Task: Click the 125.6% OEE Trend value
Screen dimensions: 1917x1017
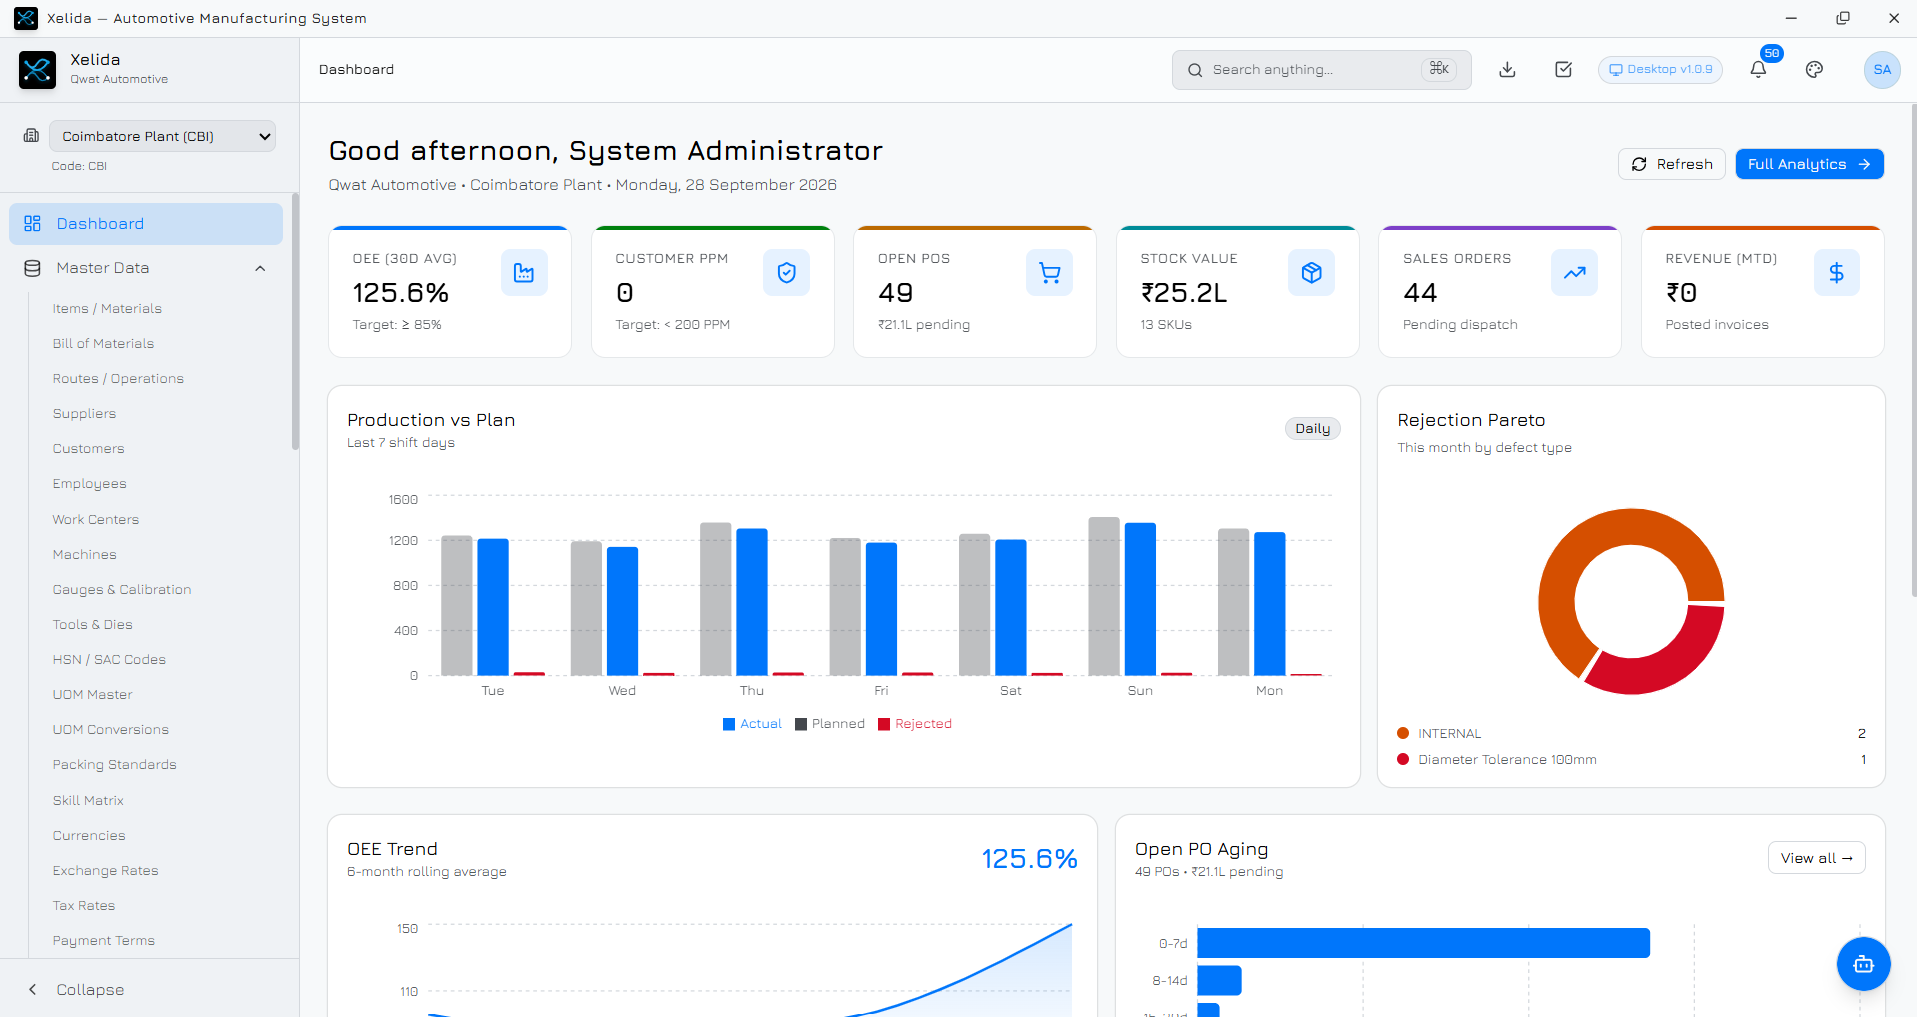Action: click(x=1029, y=859)
